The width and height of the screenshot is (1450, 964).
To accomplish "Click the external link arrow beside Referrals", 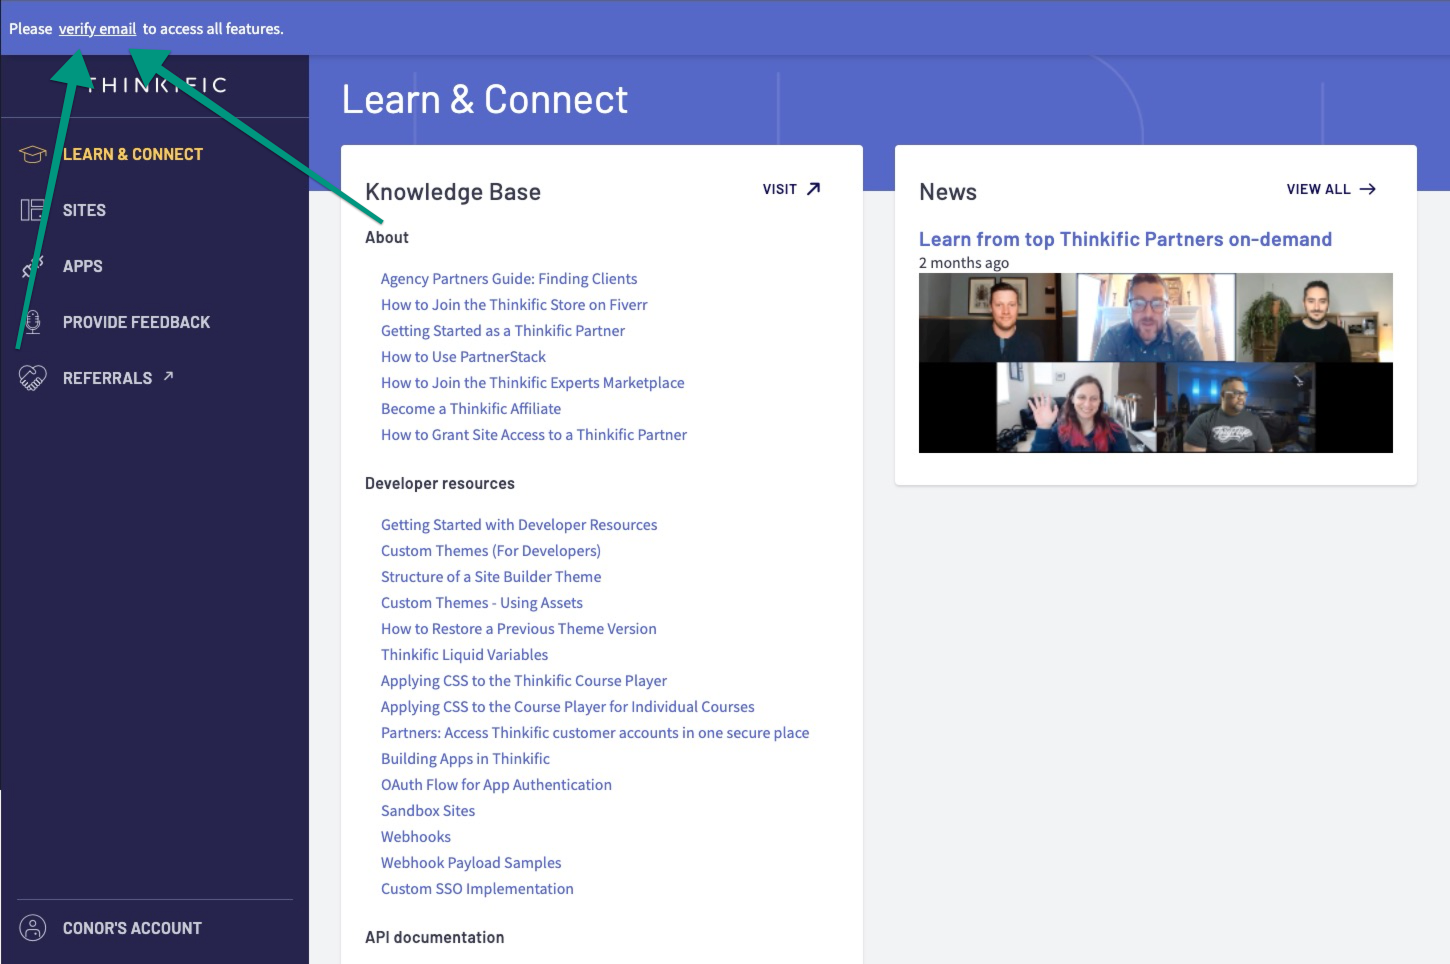I will (168, 376).
